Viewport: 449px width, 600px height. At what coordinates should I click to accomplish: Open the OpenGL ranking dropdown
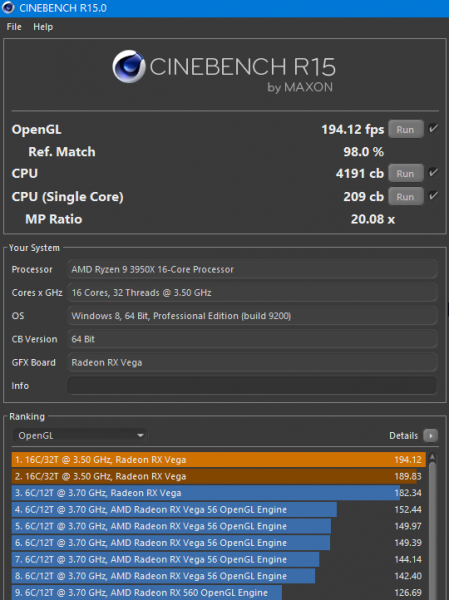(80, 435)
